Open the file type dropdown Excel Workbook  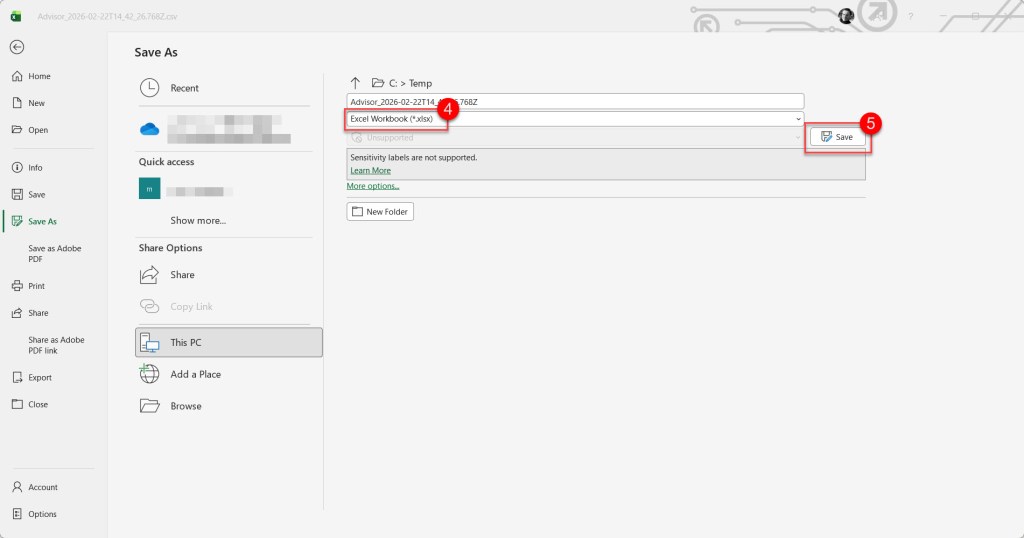tap(575, 119)
